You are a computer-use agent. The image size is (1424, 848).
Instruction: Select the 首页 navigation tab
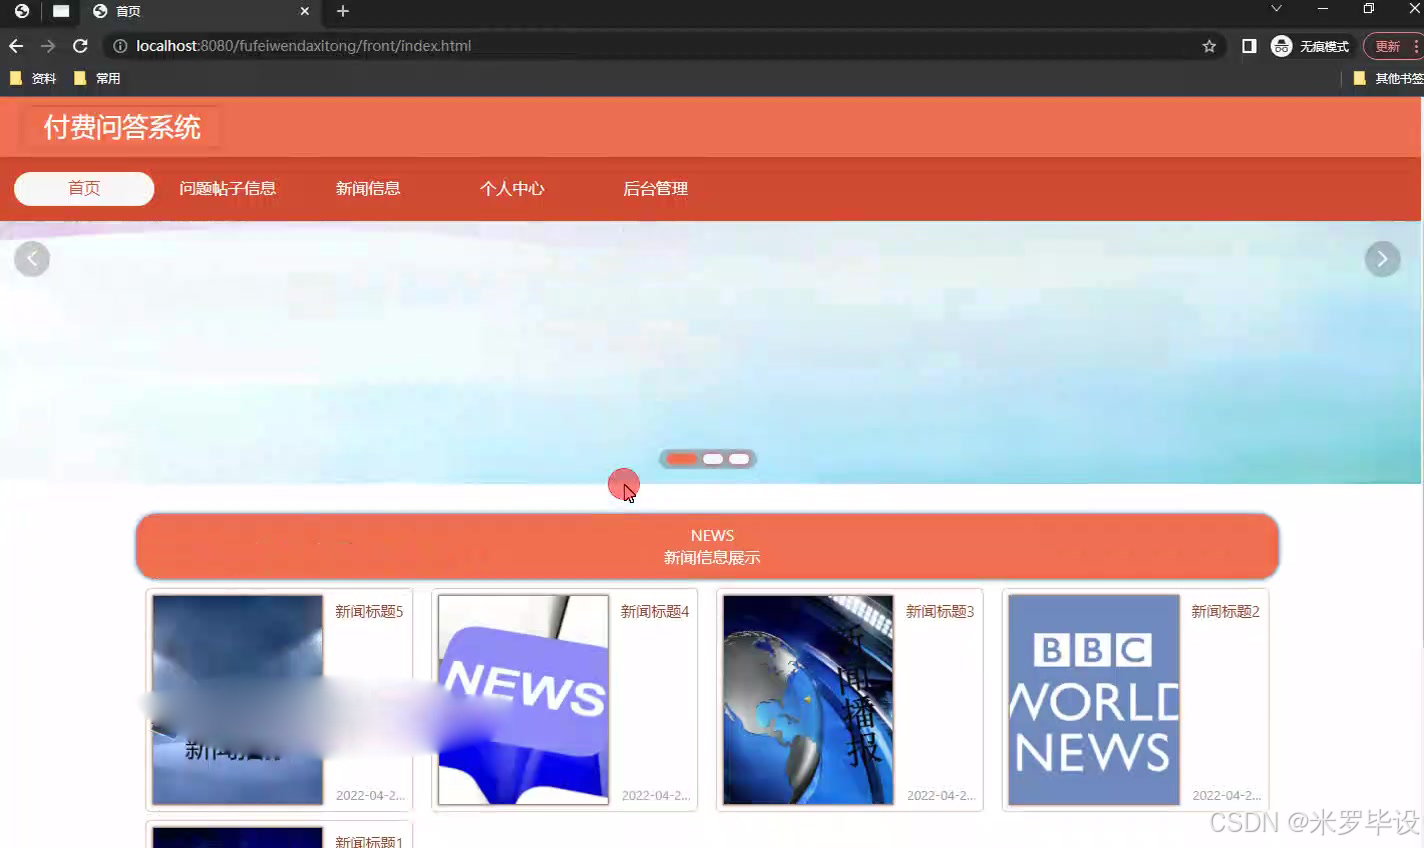click(84, 189)
